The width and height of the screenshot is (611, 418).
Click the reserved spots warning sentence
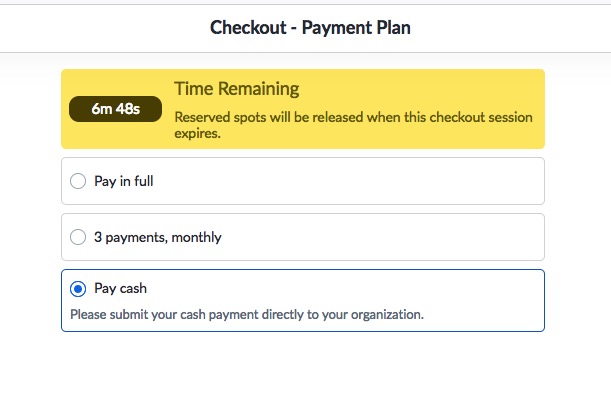[x=353, y=125]
